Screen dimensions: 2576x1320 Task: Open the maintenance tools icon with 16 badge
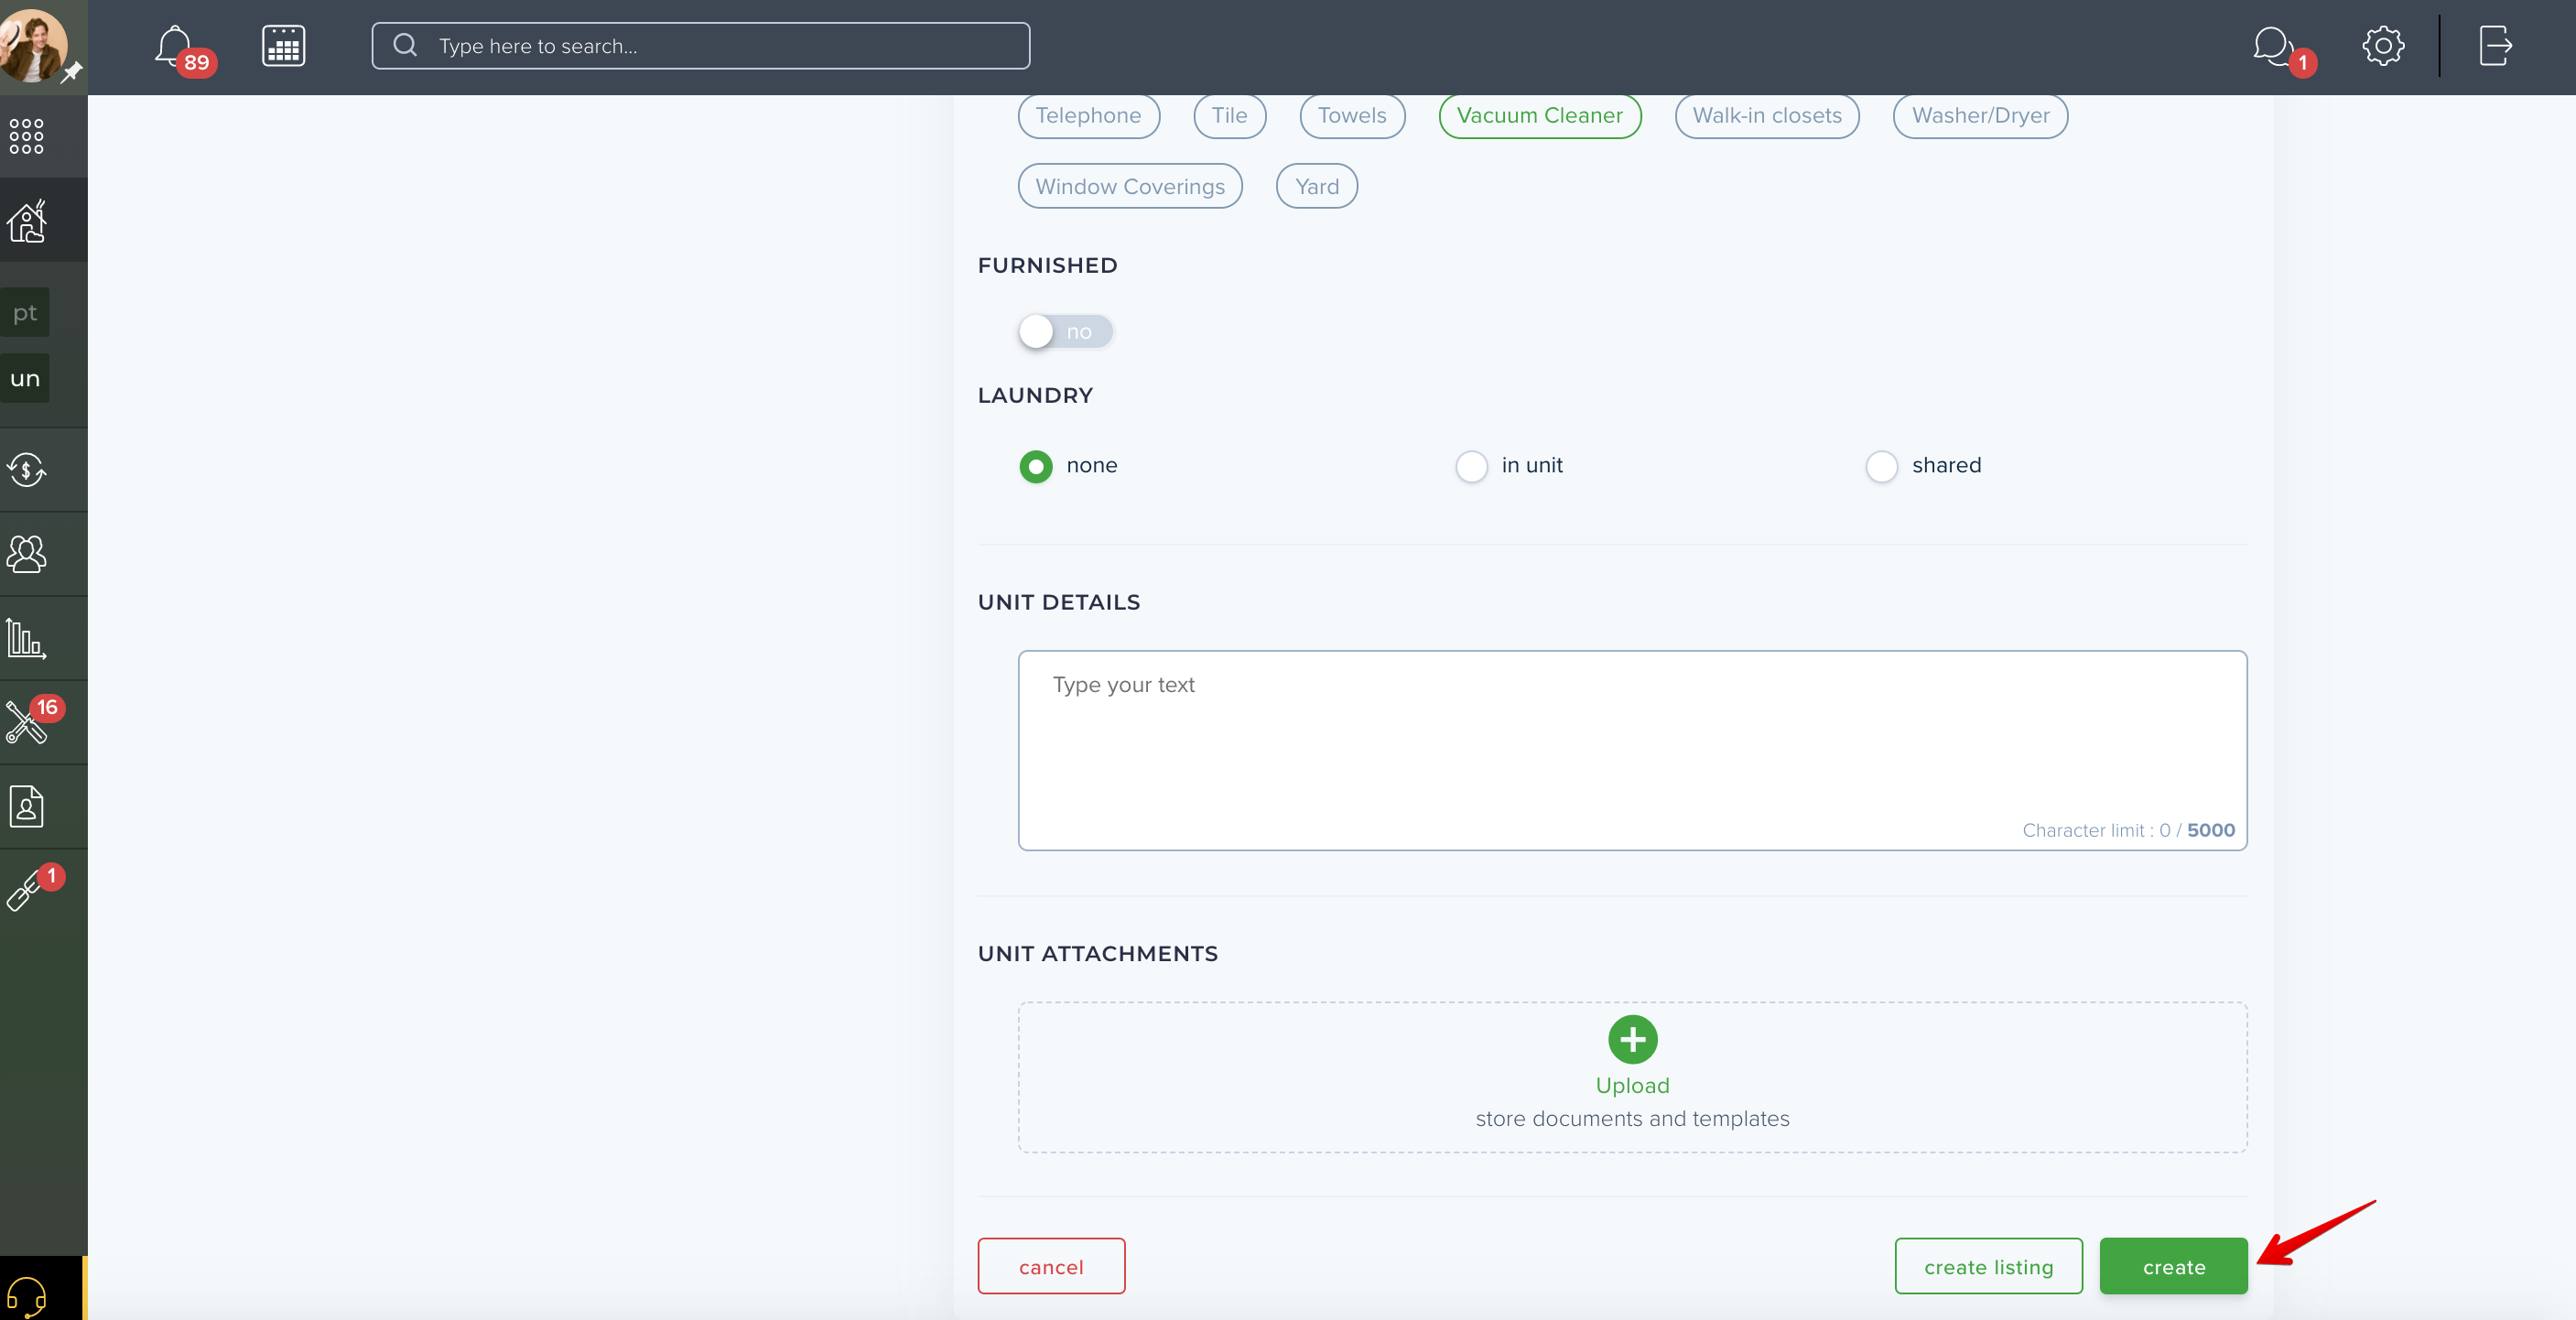(27, 721)
